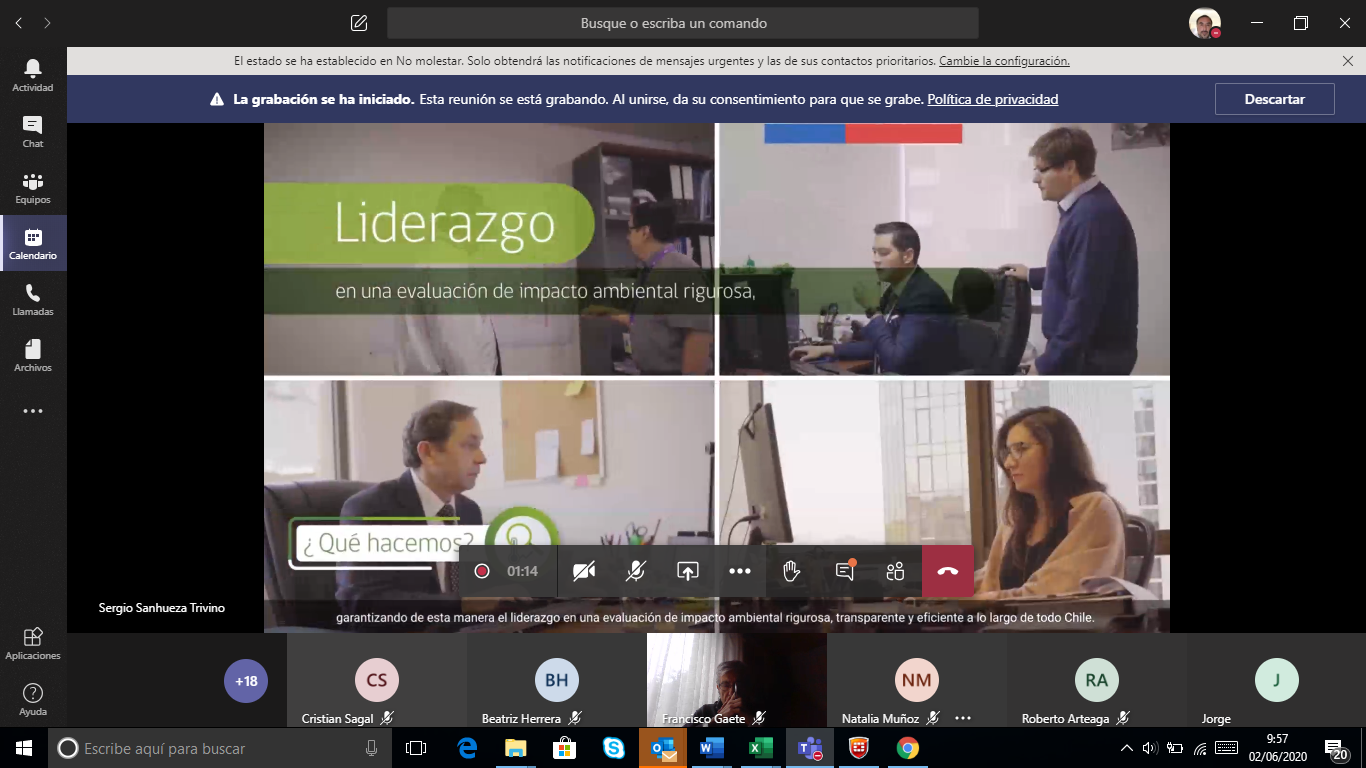Viewport: 1366px width, 768px height.
Task: Open Chat in the sidebar
Action: (33, 131)
